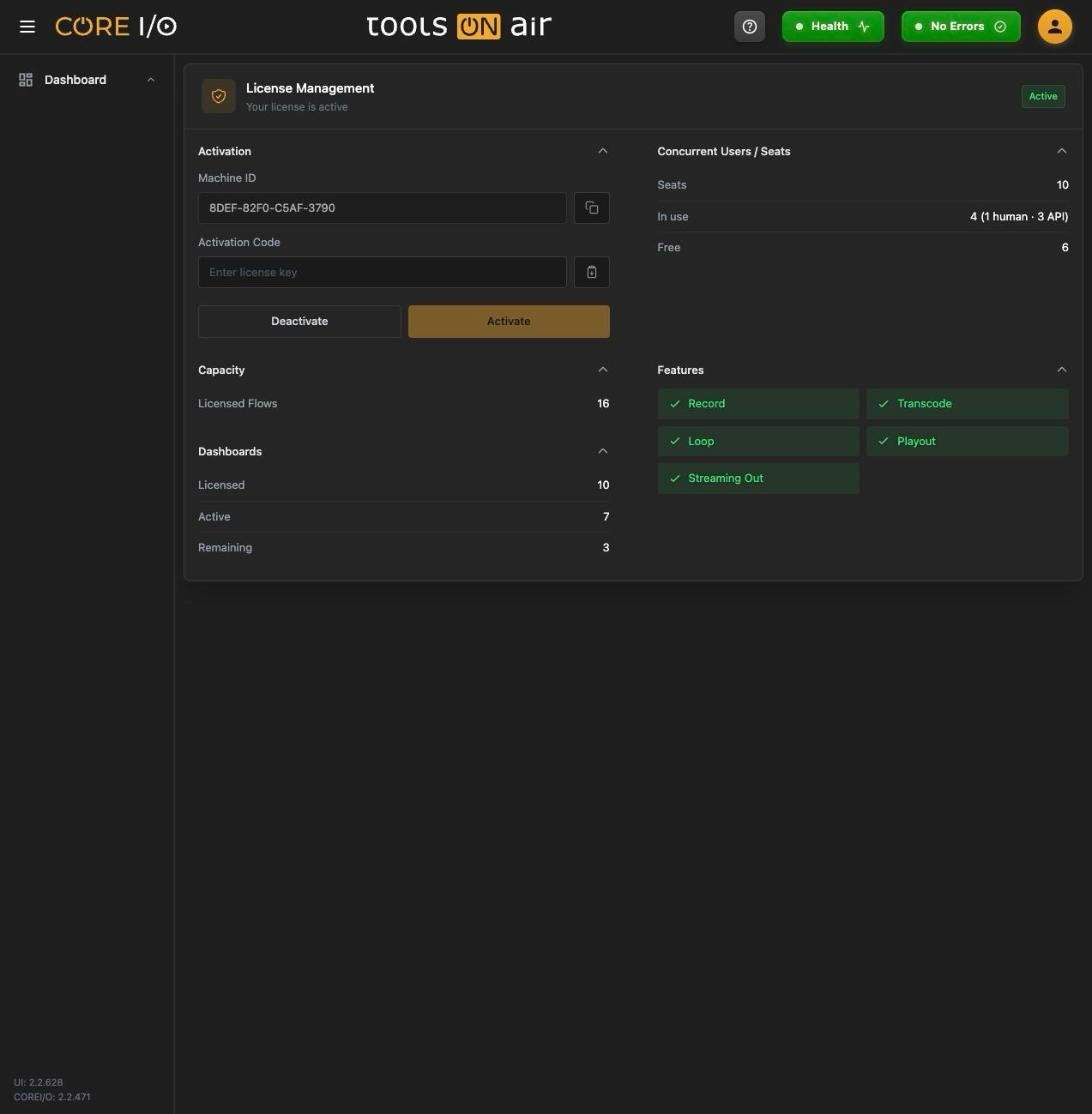Copy the Machine ID to clipboard
Viewport: 1092px width, 1114px height.
pos(591,208)
